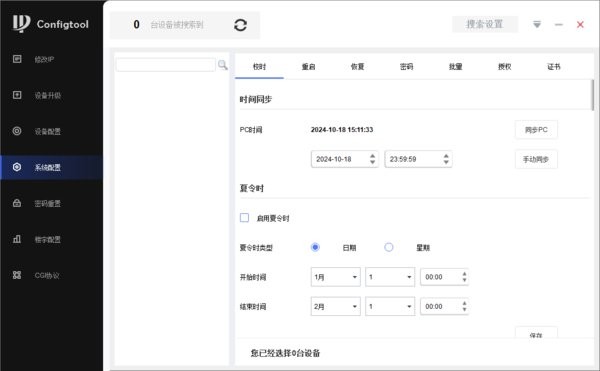Focus the device filter search field
Screen dimensions: 600x371
(166, 65)
